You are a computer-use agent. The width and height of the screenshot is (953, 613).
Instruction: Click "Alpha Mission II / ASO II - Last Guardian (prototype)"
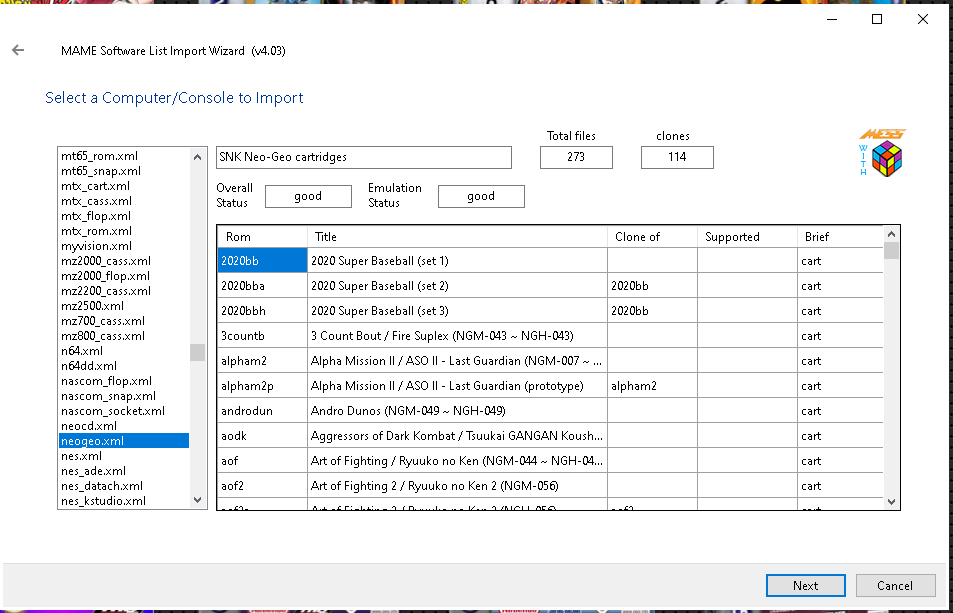(447, 386)
